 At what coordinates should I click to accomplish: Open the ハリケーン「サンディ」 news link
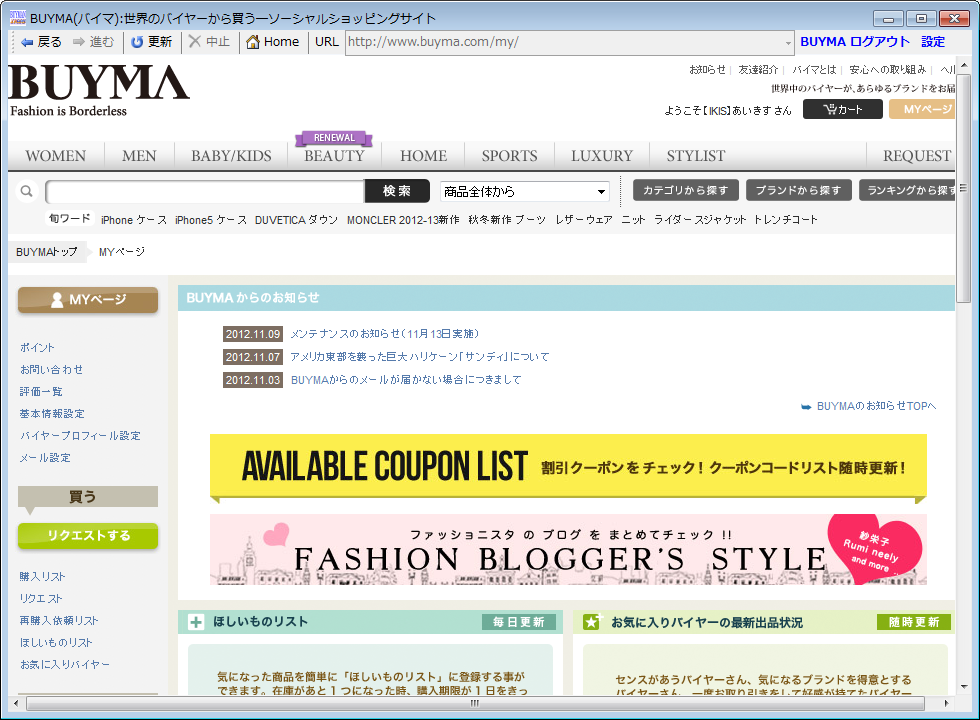click(420, 357)
